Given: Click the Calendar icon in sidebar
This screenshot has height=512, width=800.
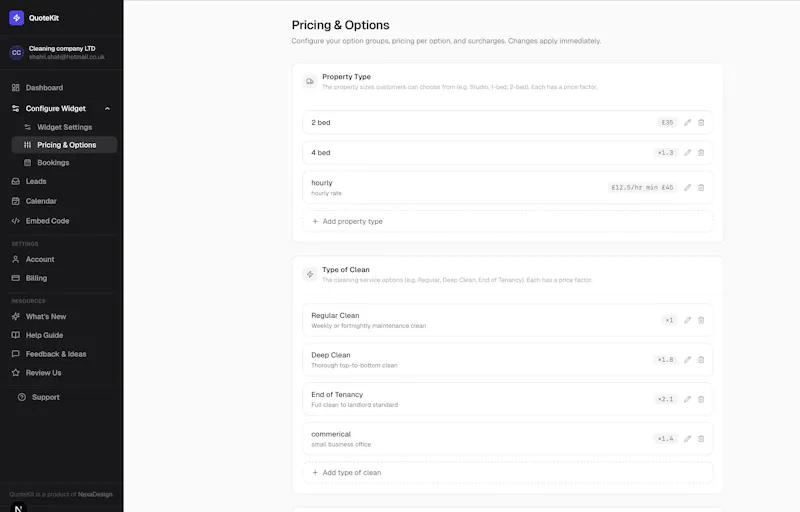Looking at the screenshot, I should click(16, 201).
